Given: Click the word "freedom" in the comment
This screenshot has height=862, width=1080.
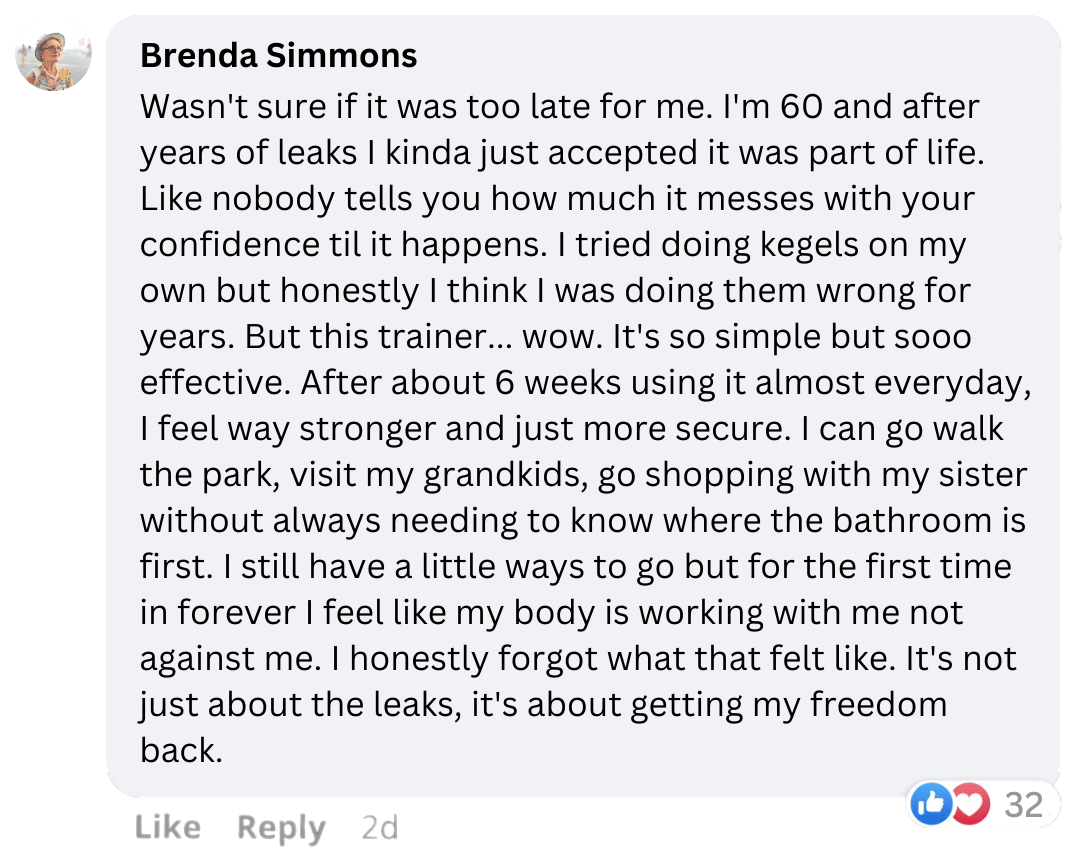Looking at the screenshot, I should [x=878, y=704].
